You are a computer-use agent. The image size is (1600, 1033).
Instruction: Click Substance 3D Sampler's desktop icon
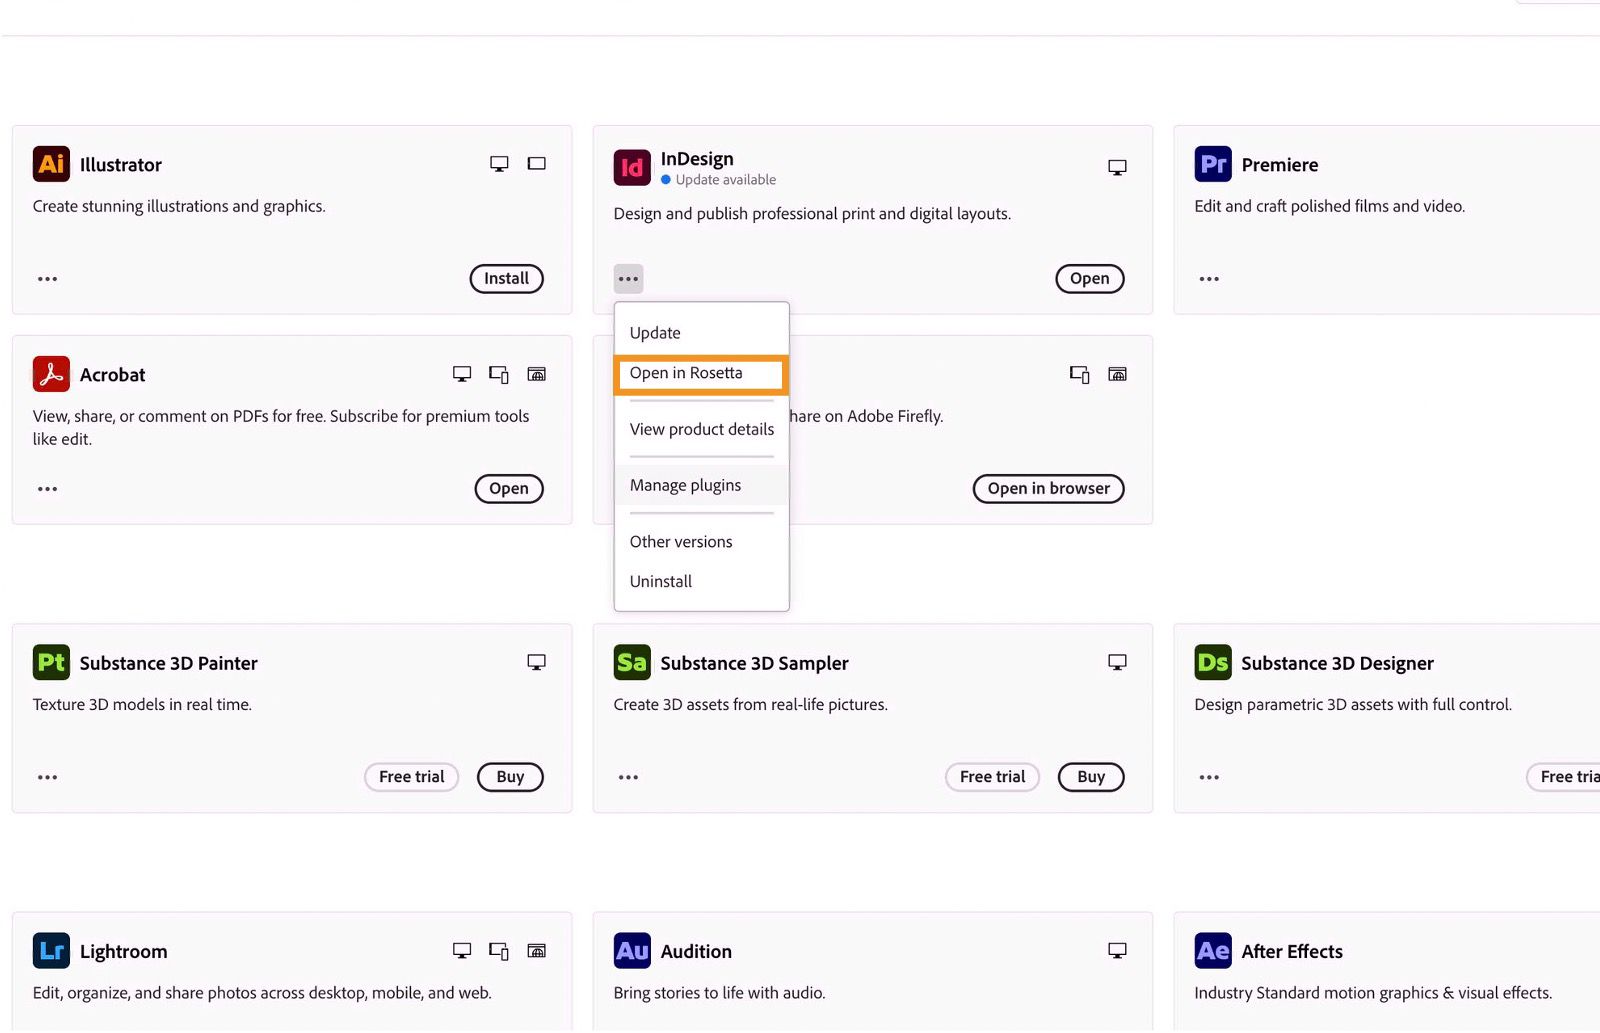1117,662
